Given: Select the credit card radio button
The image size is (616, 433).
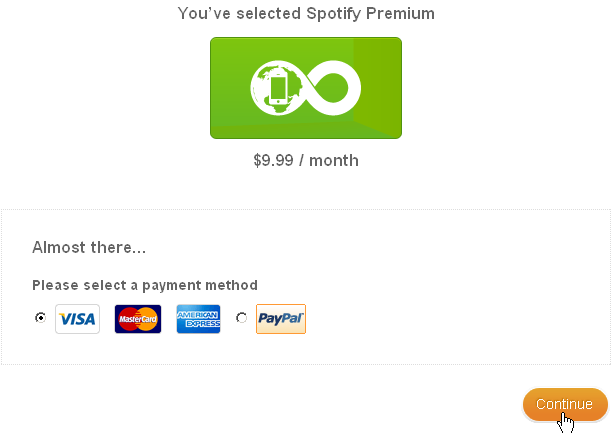Looking at the screenshot, I should click(x=40, y=318).
